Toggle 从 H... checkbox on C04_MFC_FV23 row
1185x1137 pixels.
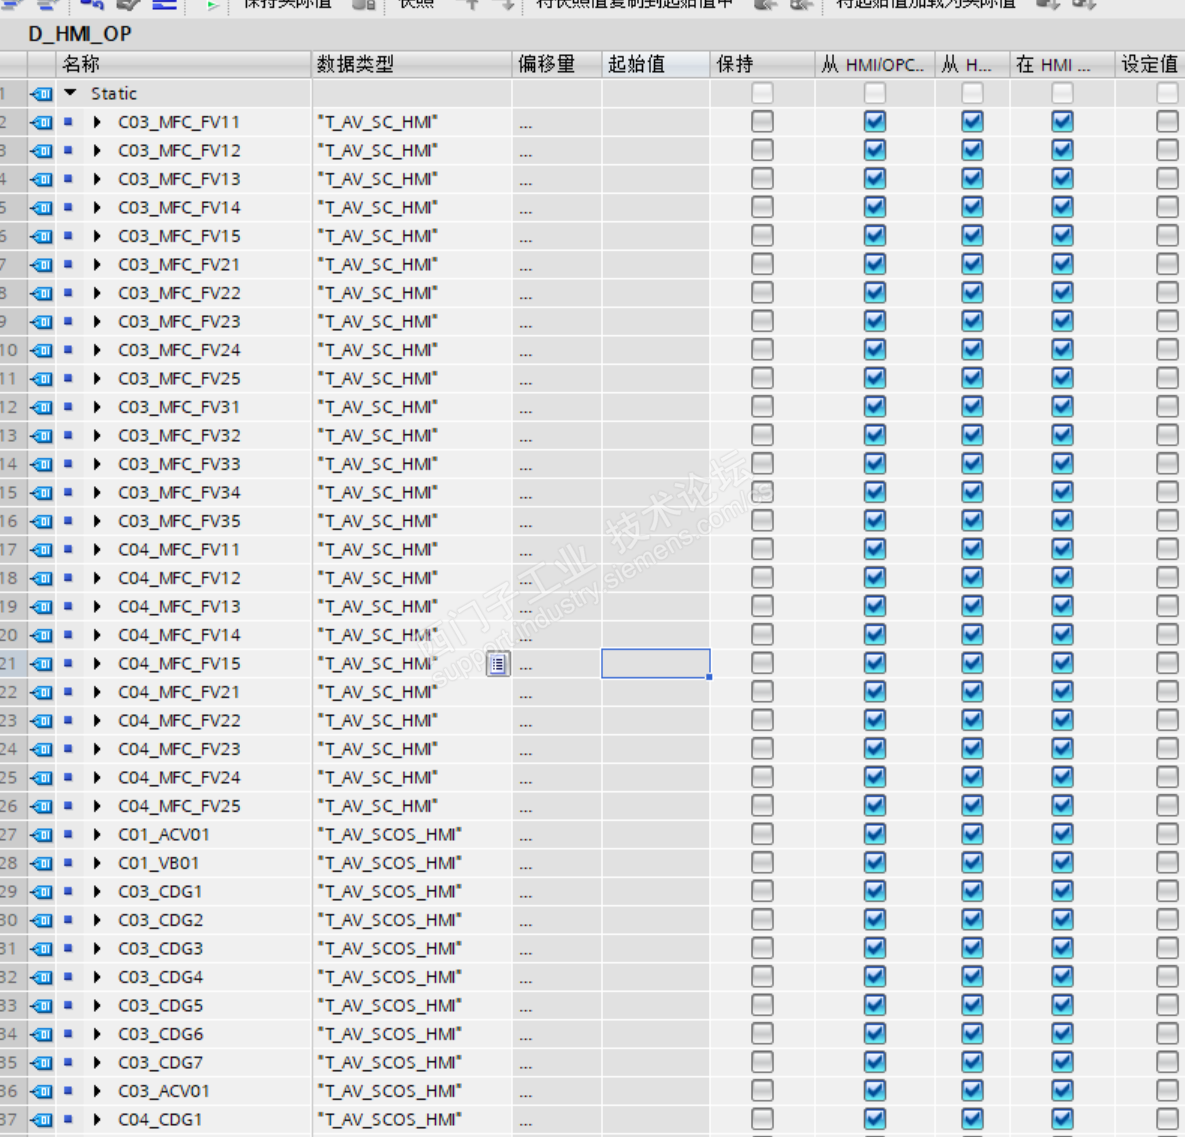tap(973, 748)
